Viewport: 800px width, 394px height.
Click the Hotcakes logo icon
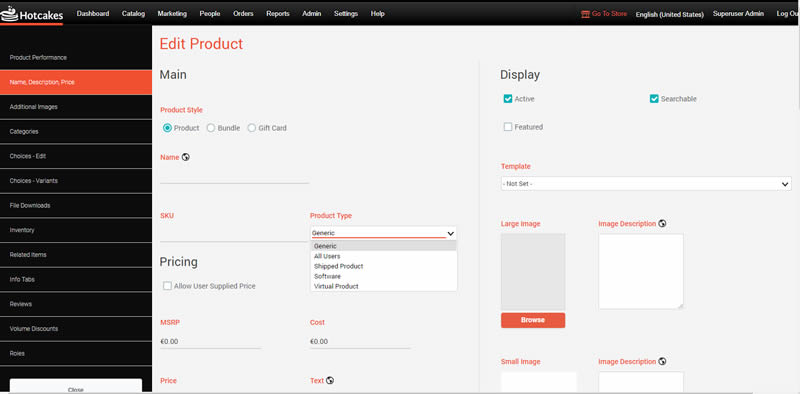[x=9, y=14]
